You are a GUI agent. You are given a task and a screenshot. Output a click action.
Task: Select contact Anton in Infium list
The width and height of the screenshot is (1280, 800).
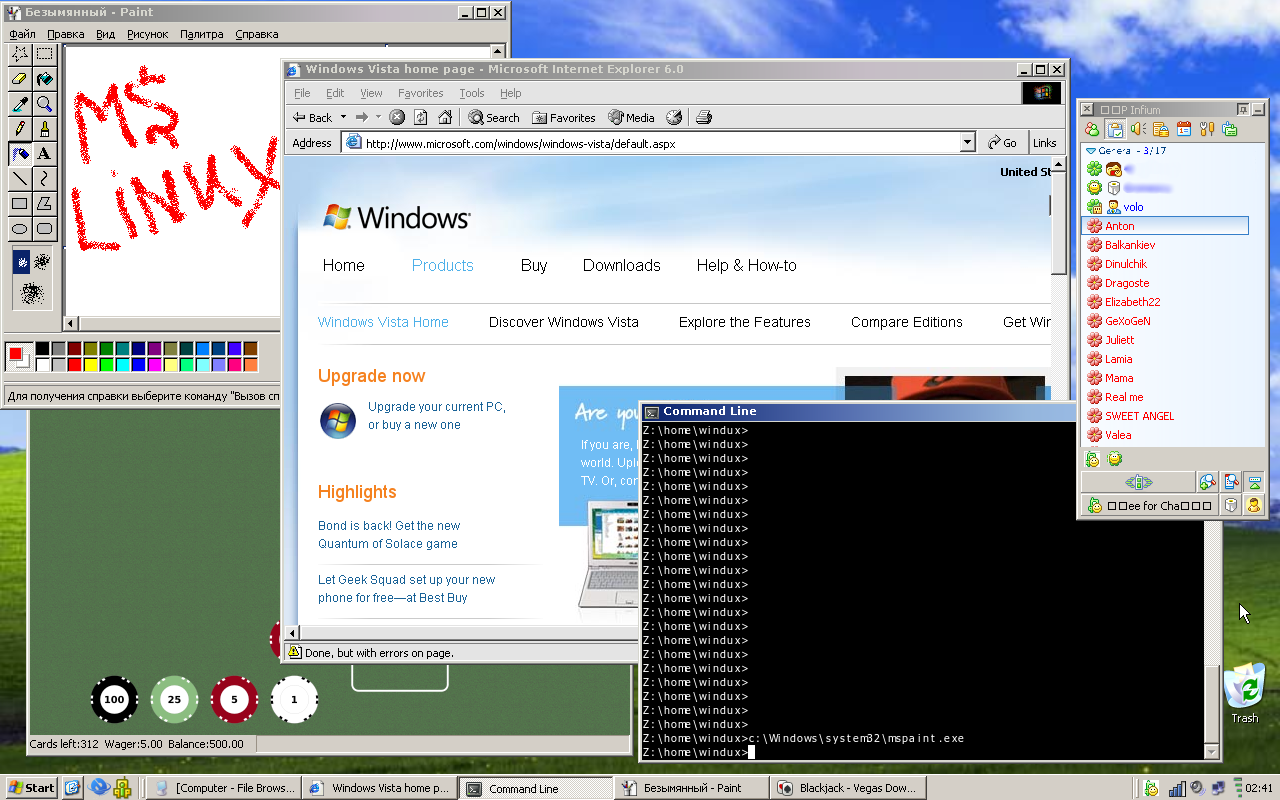[1166, 226]
